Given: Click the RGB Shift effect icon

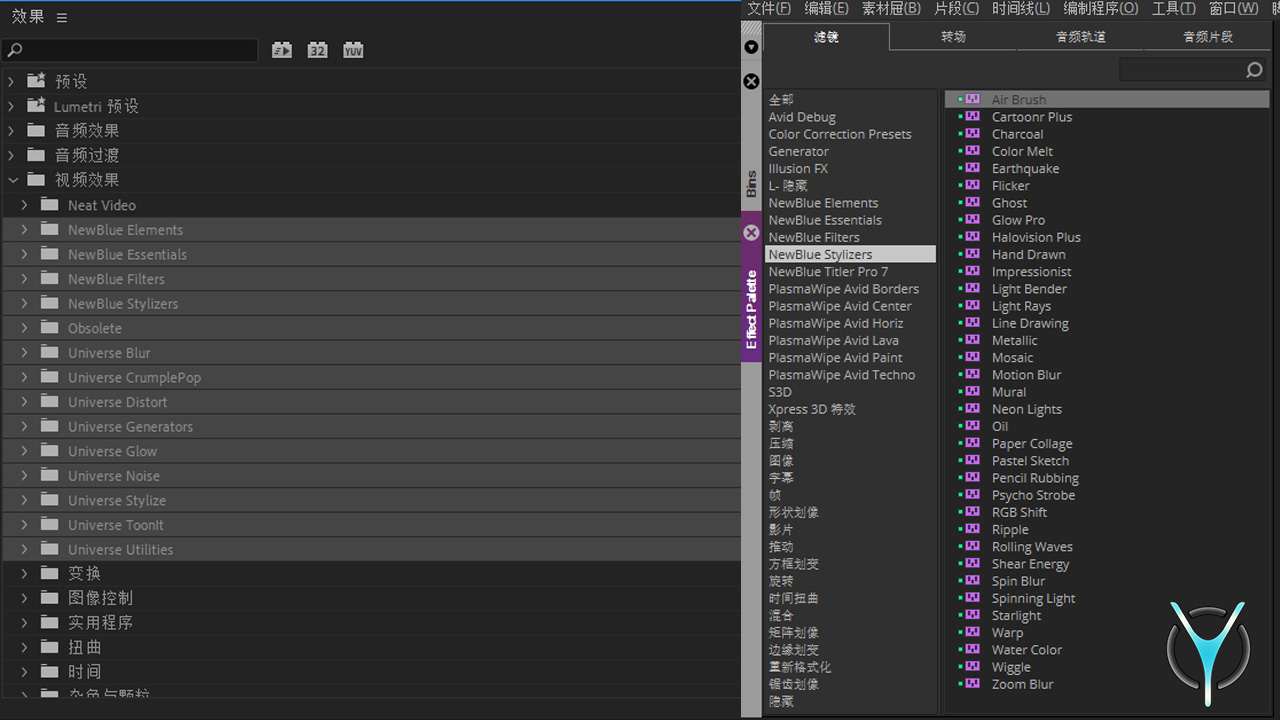Looking at the screenshot, I should (972, 511).
